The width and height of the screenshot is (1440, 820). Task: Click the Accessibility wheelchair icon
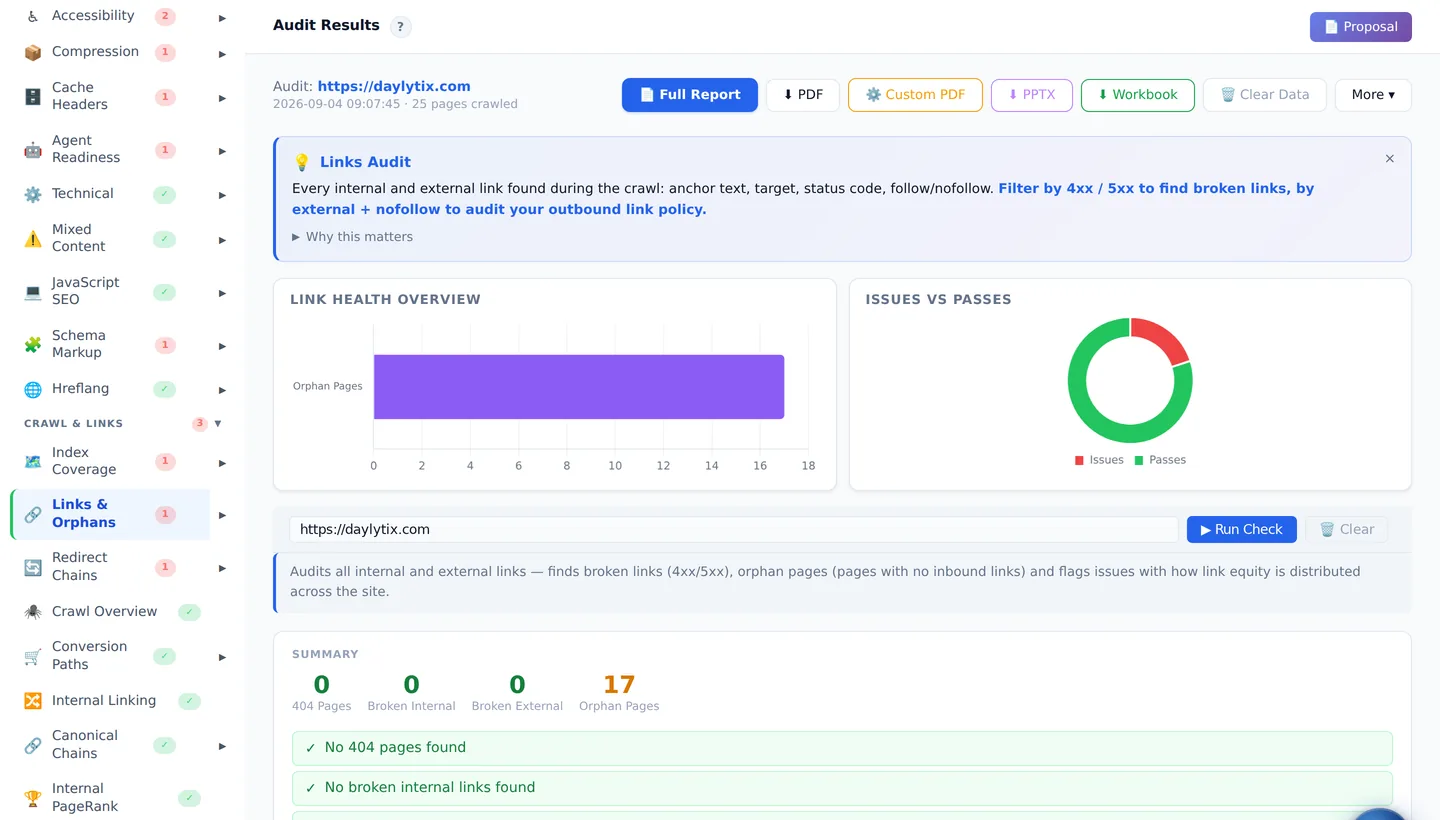[x=33, y=16]
